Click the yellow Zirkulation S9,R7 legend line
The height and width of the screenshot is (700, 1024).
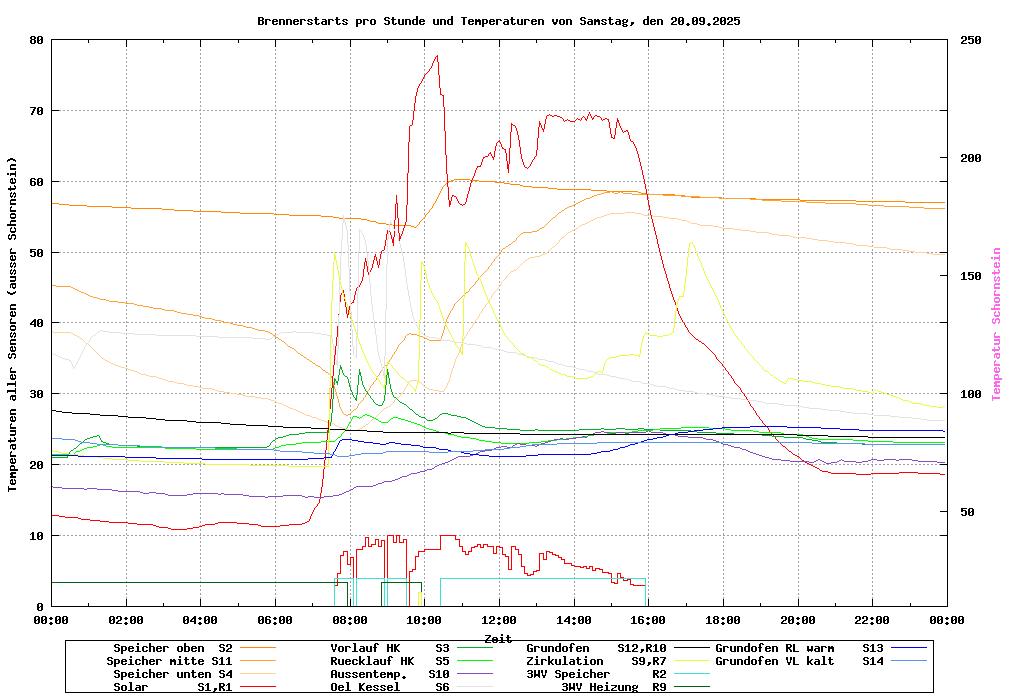tap(692, 661)
